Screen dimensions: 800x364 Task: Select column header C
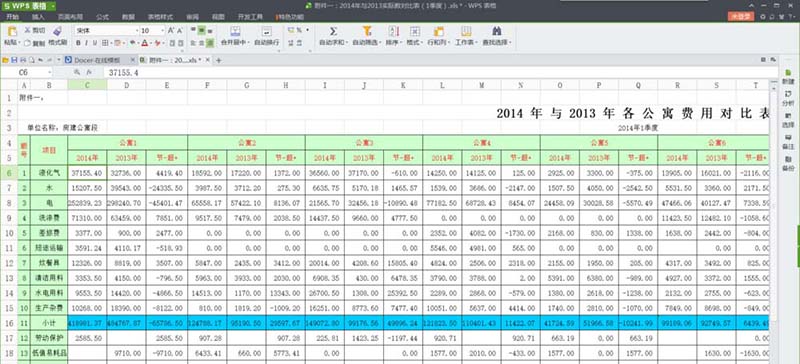point(87,85)
